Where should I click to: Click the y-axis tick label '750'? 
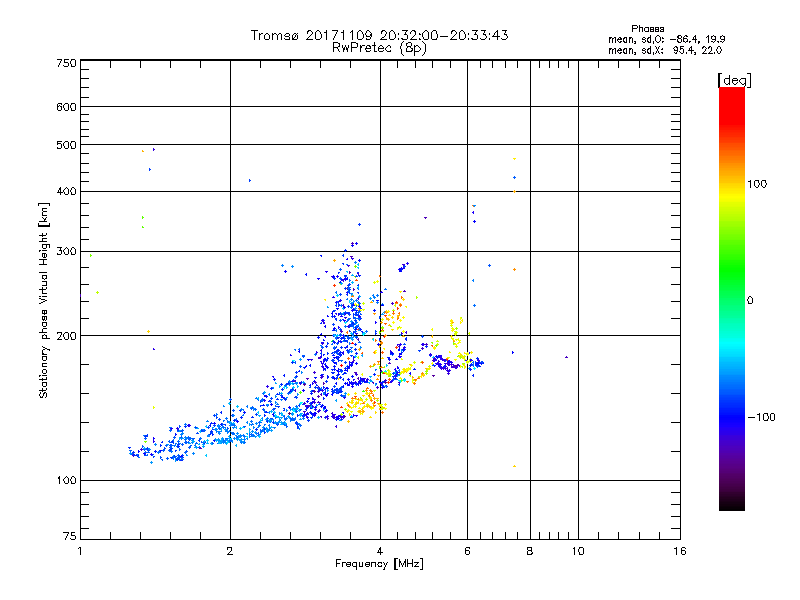click(66, 63)
